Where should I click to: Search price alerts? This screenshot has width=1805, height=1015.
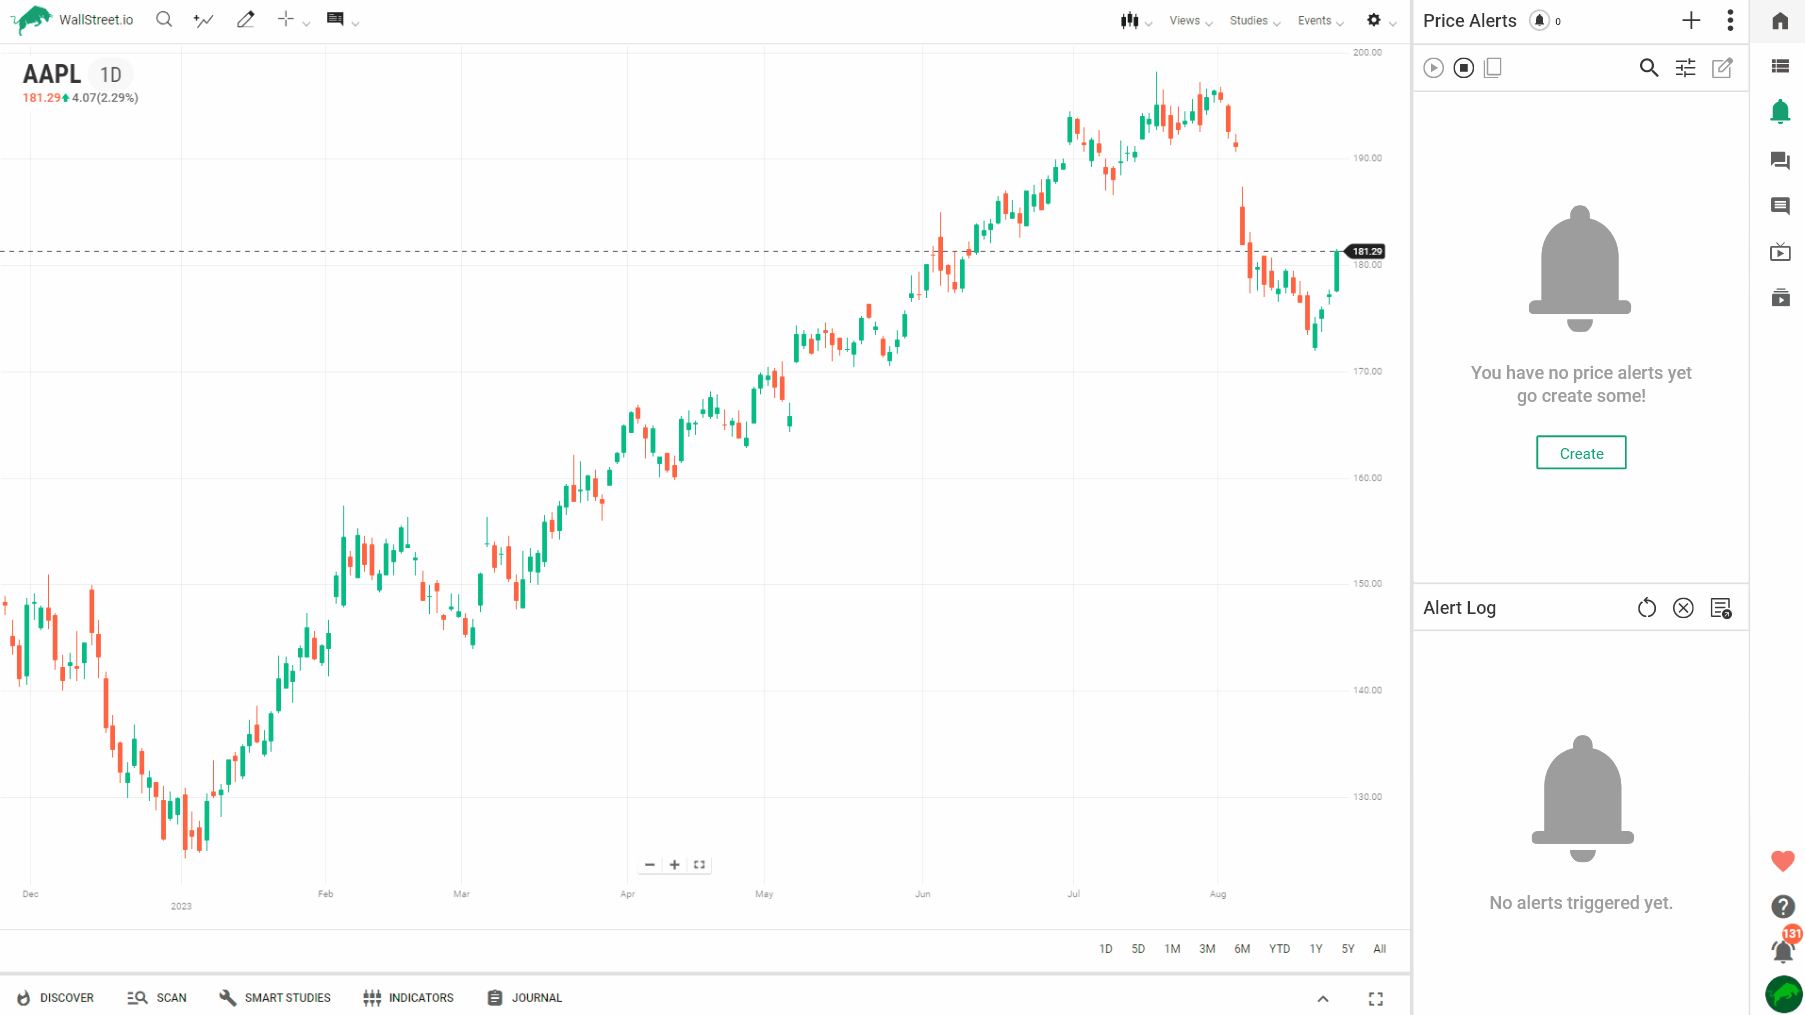pos(1649,68)
